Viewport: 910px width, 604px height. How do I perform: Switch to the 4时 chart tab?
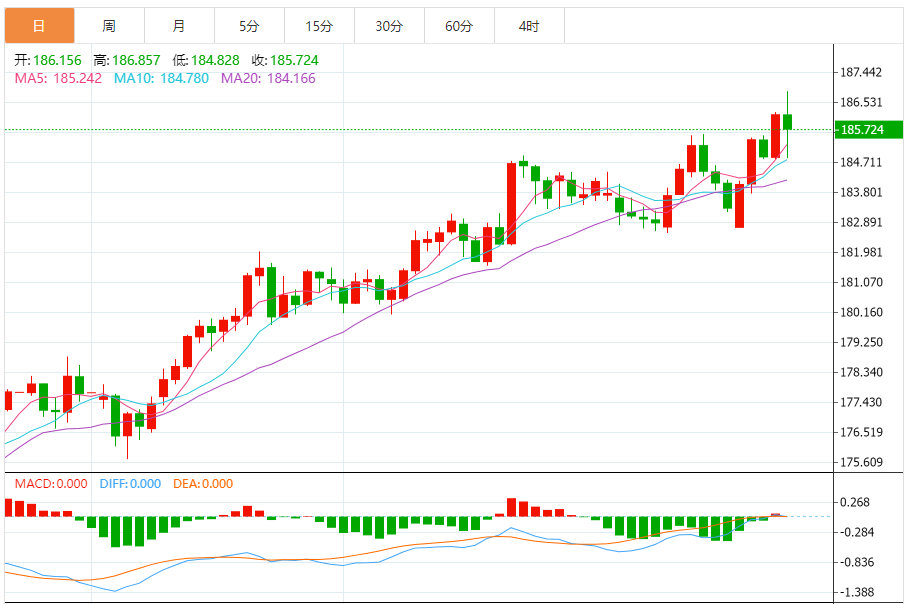click(x=529, y=26)
